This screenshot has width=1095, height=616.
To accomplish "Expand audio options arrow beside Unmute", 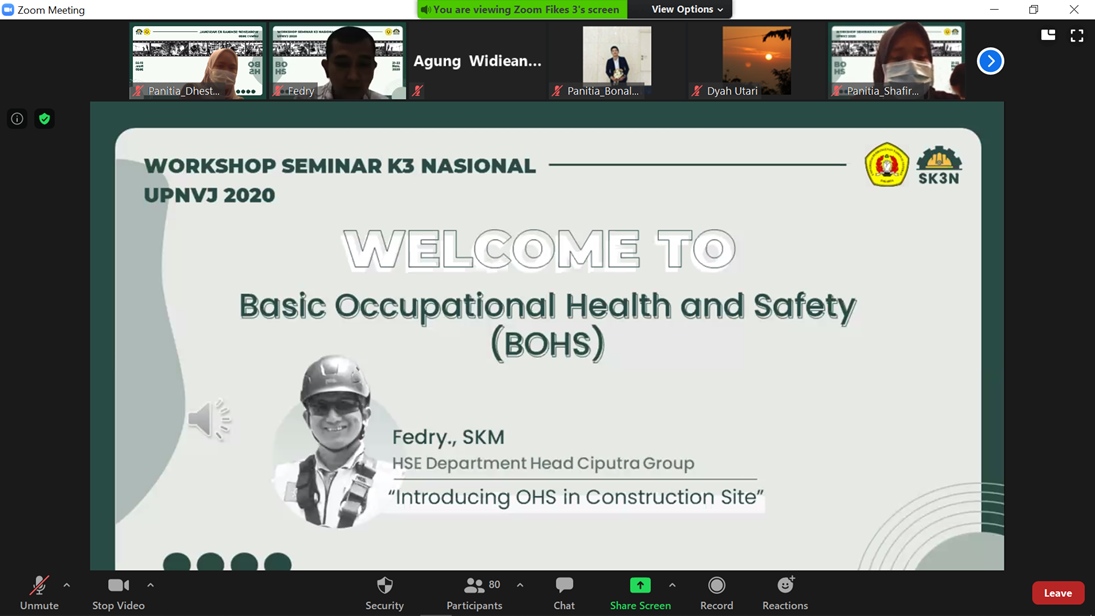I will tap(67, 585).
